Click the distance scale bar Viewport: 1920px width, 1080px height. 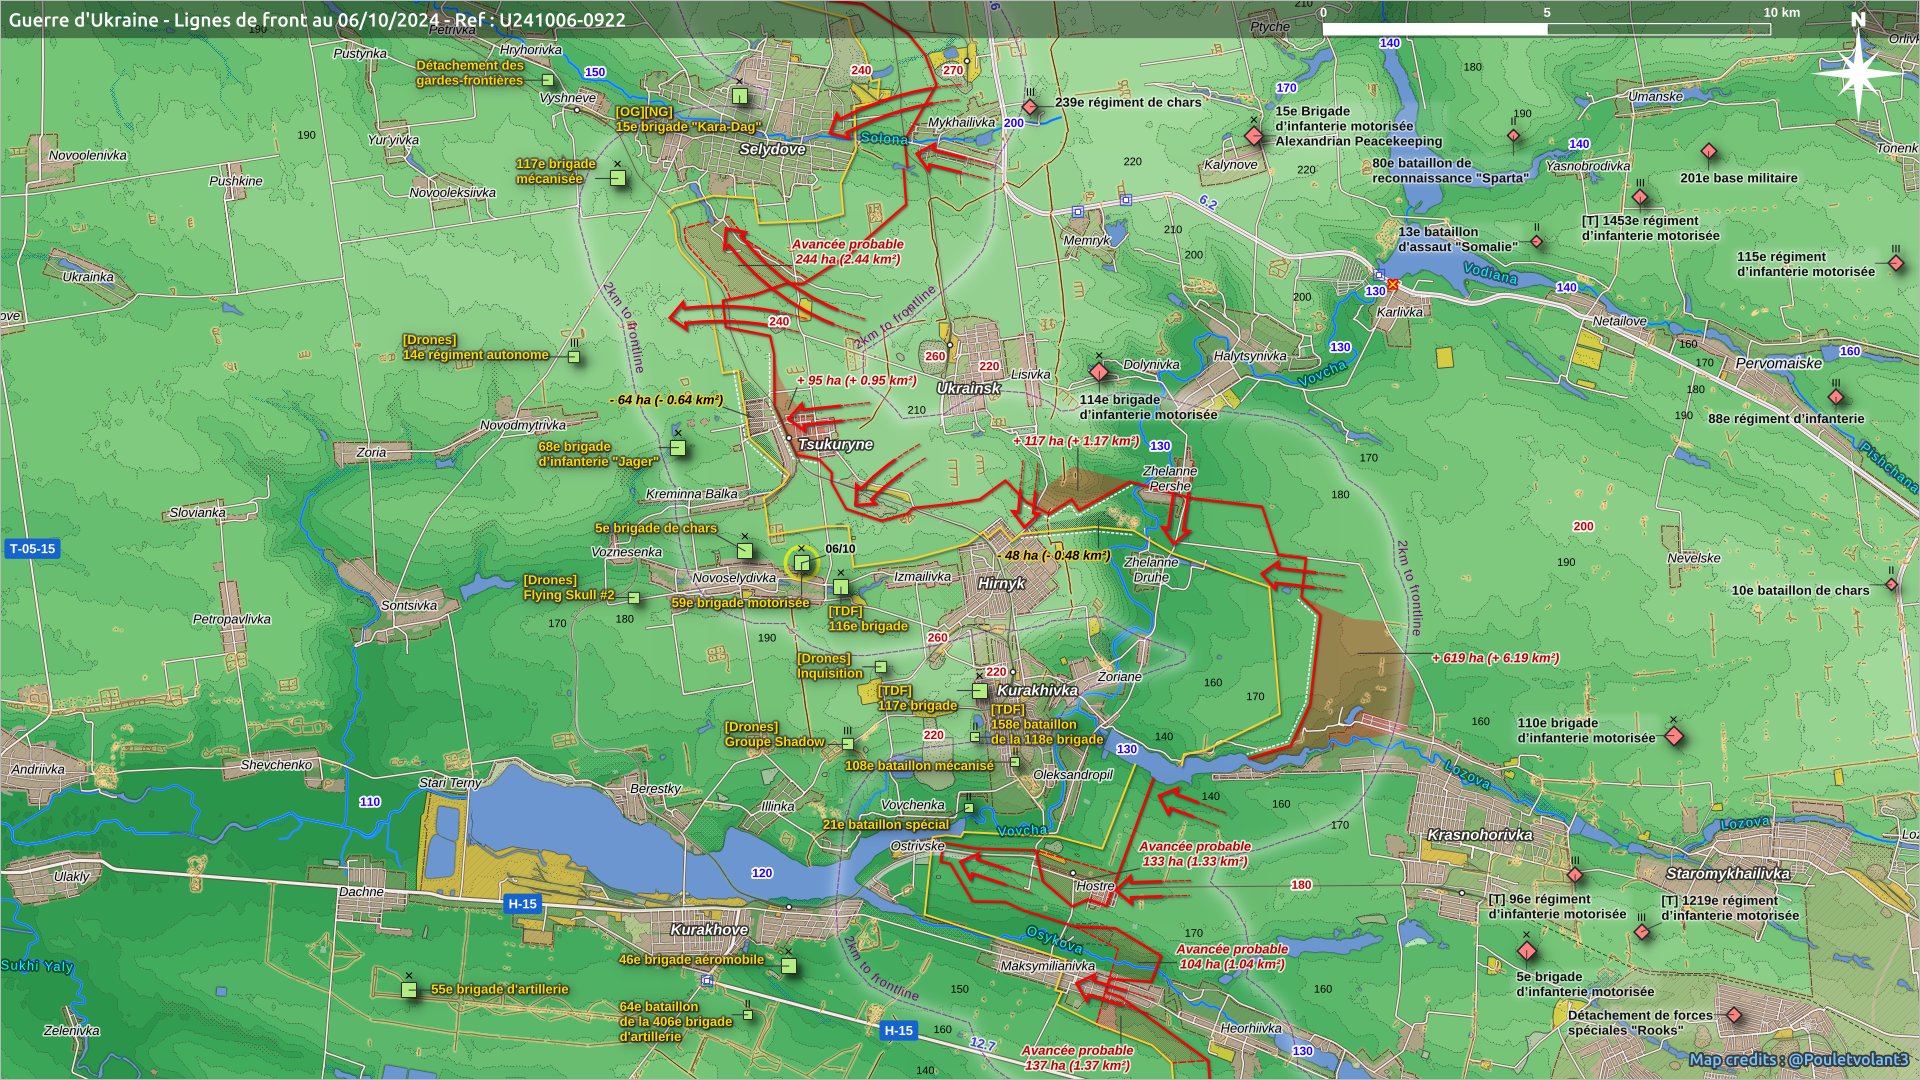(x=1546, y=29)
